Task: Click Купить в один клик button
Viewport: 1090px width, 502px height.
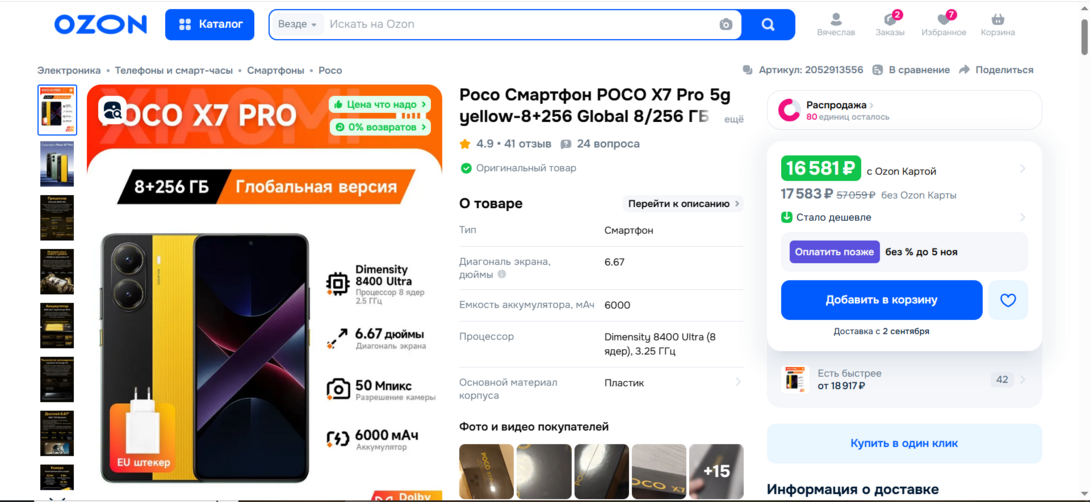Action: (x=904, y=443)
